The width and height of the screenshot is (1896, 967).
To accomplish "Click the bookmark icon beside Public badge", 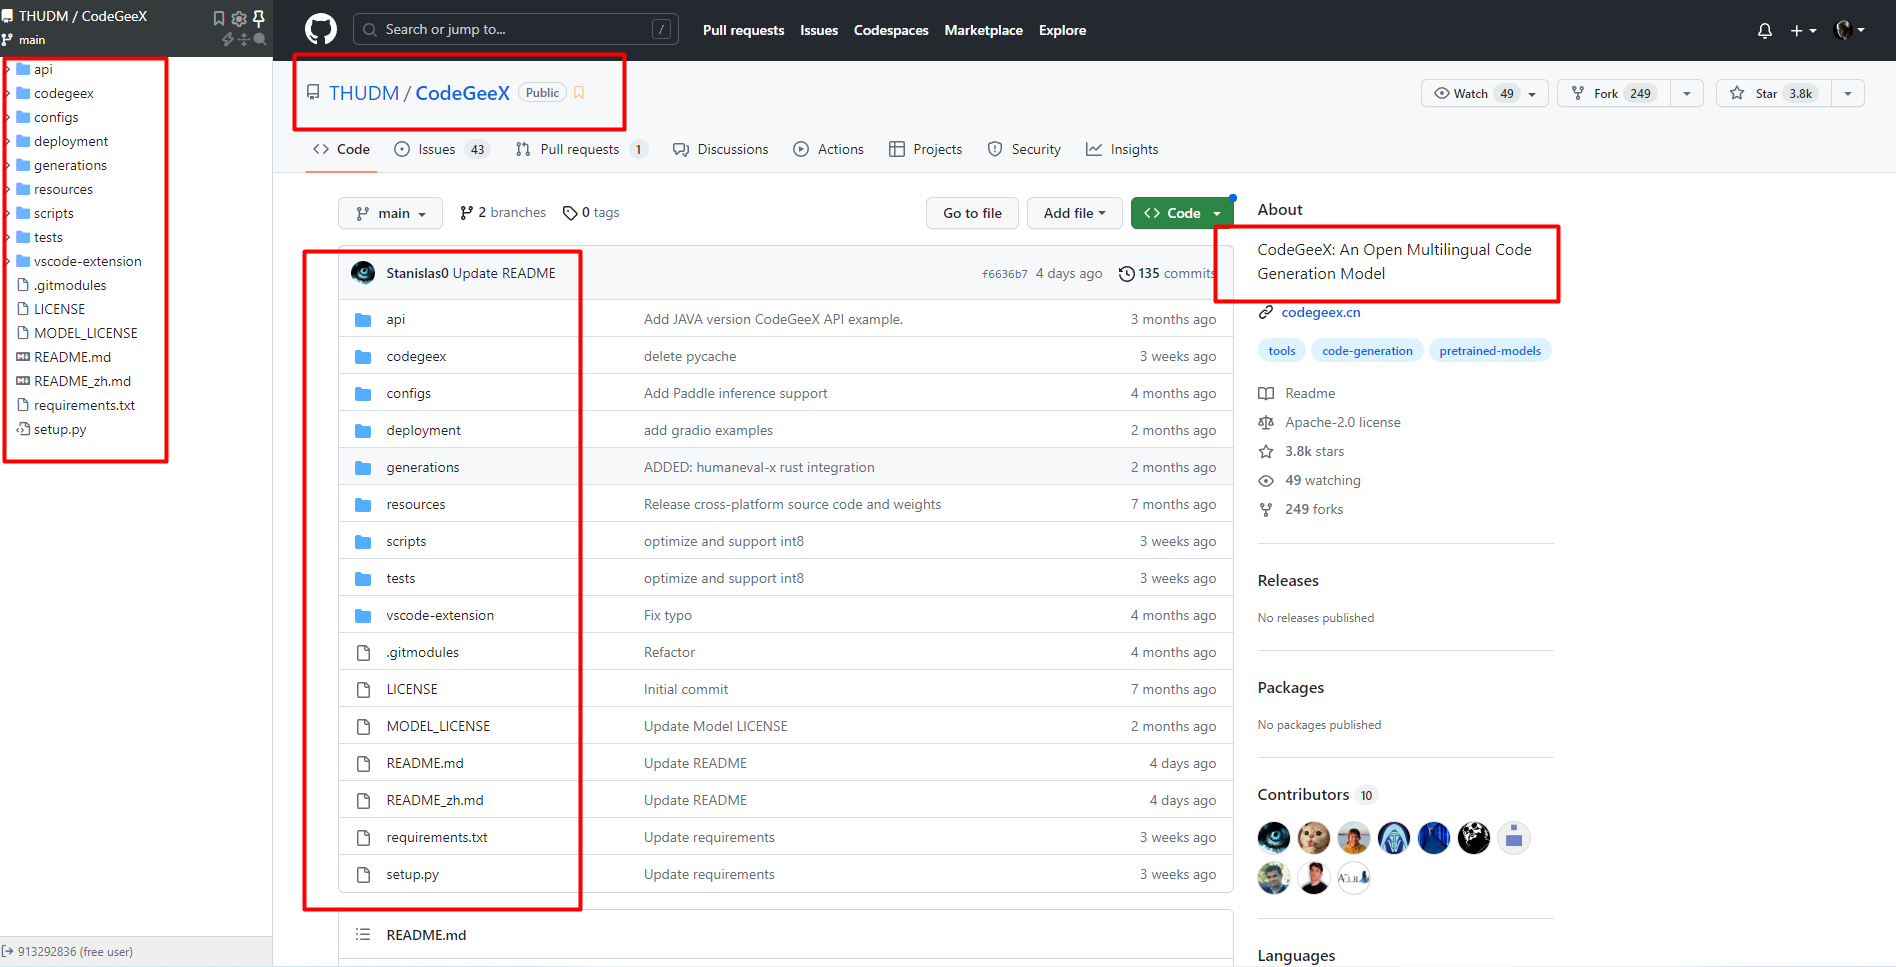I will (579, 93).
